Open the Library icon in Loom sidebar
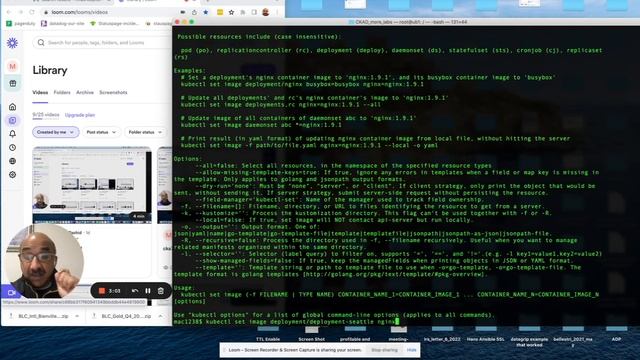 13,120
